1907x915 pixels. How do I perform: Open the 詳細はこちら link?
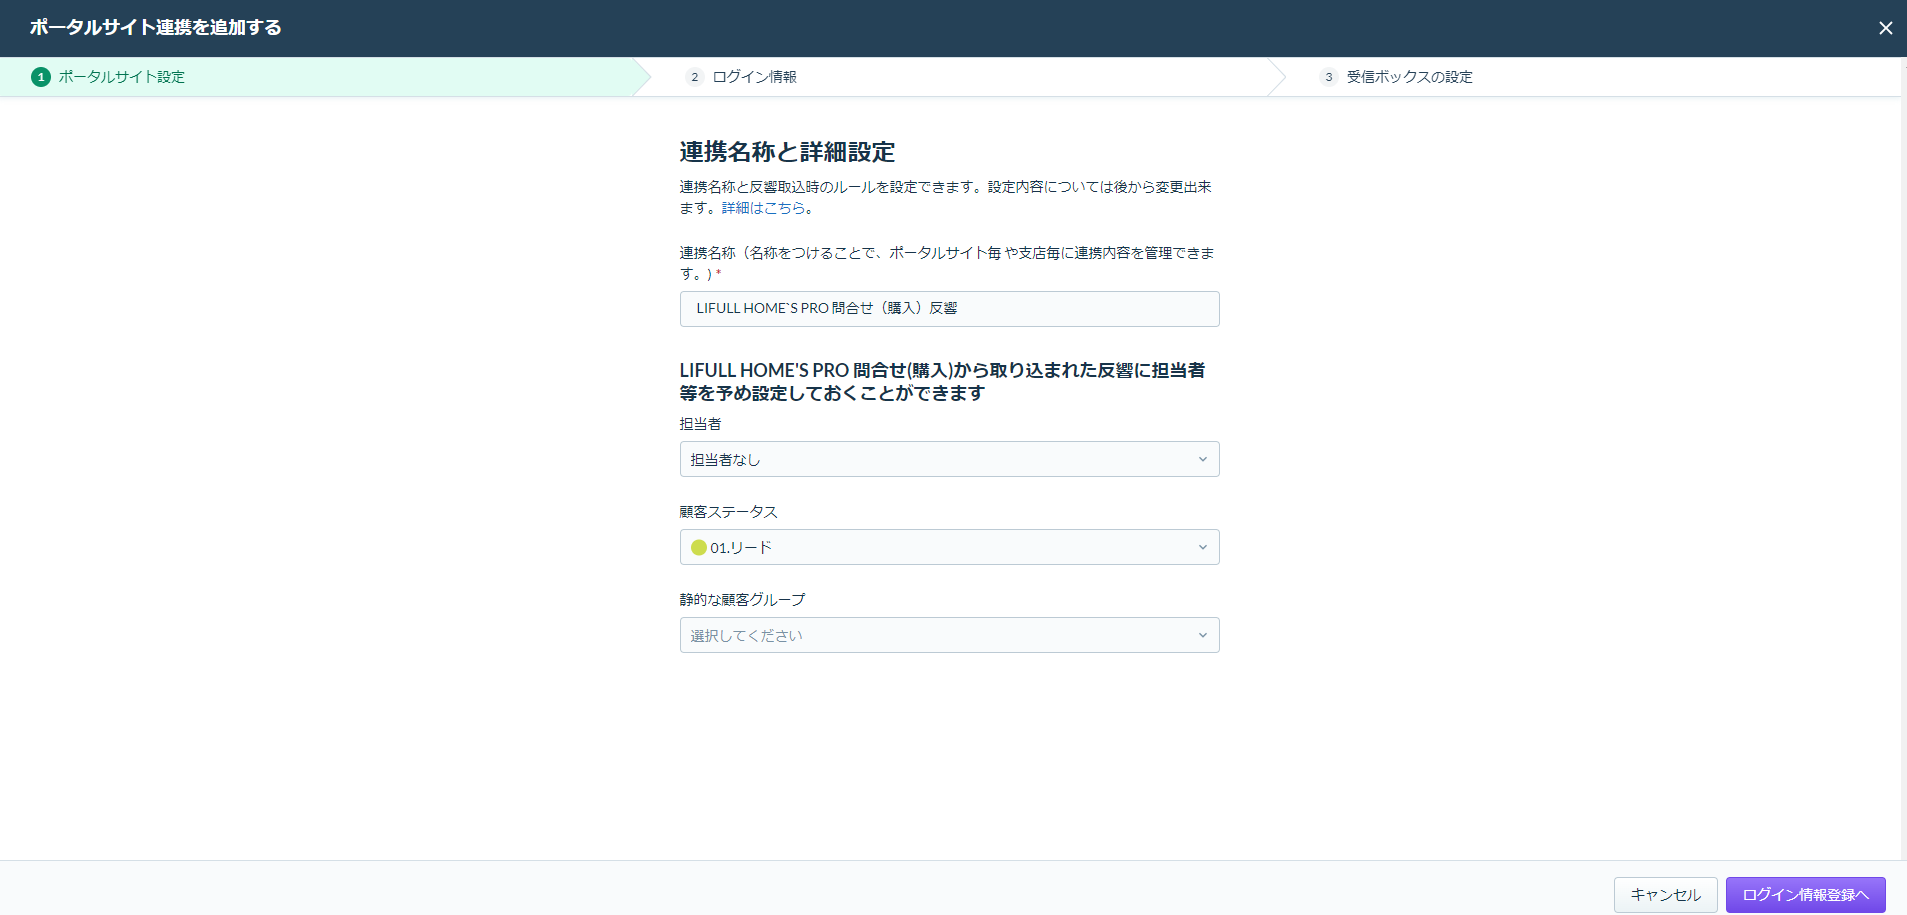coord(764,208)
